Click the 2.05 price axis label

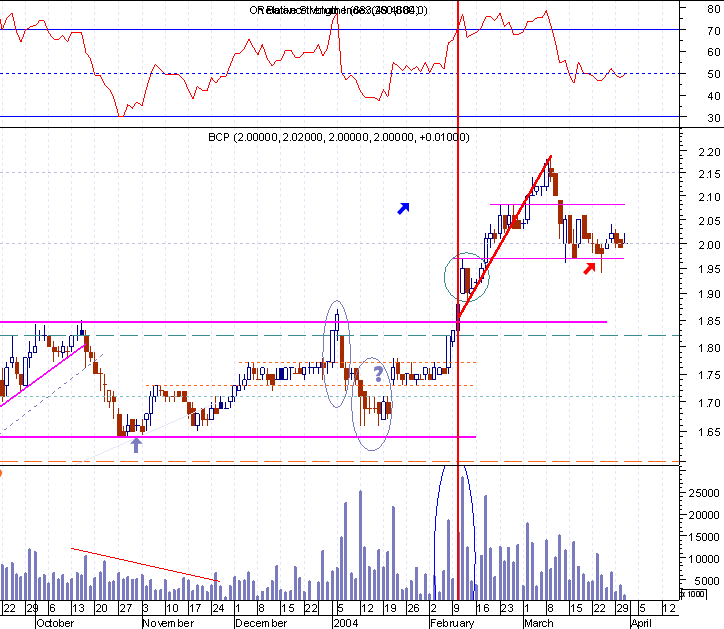point(709,221)
